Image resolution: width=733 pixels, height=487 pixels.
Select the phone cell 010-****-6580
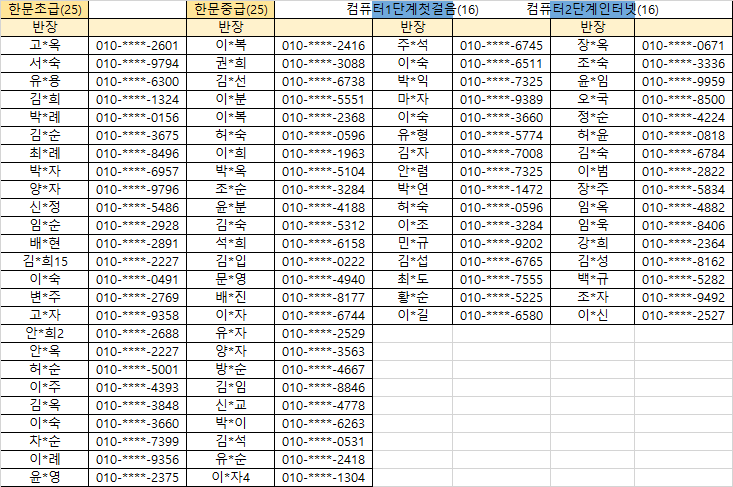[501, 315]
